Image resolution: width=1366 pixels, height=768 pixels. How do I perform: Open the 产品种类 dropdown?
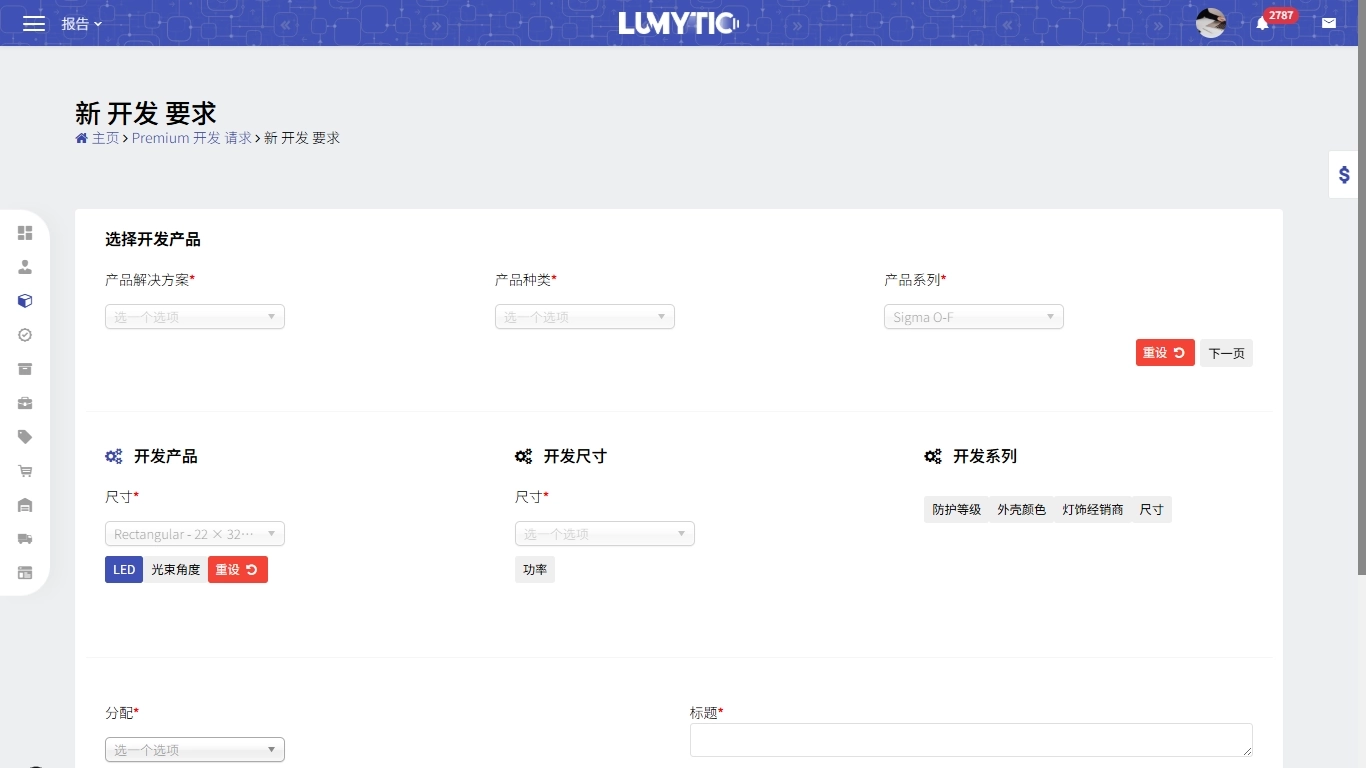[x=585, y=317]
